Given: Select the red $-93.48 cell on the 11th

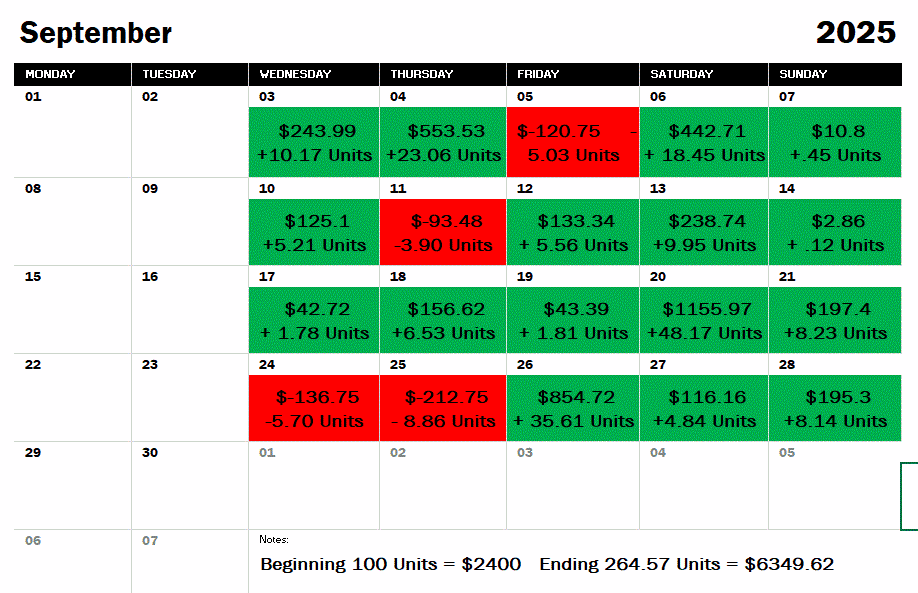Looking at the screenshot, I should tap(443, 232).
